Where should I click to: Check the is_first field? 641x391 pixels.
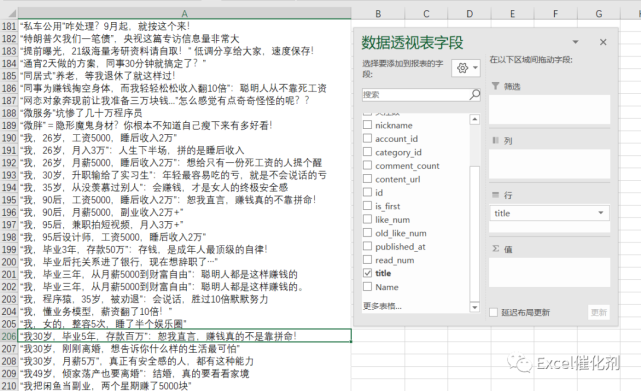pyautogui.click(x=368, y=206)
